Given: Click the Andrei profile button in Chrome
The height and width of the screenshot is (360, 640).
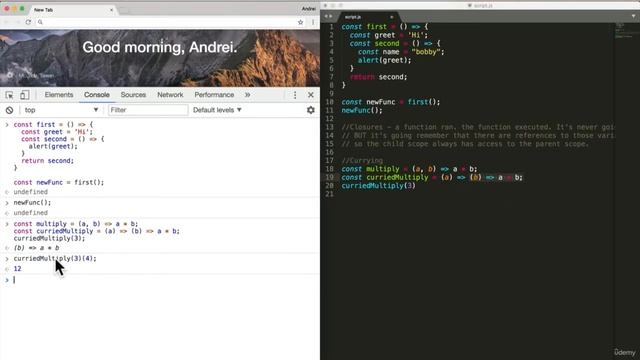Looking at the screenshot, I should click(309, 9).
